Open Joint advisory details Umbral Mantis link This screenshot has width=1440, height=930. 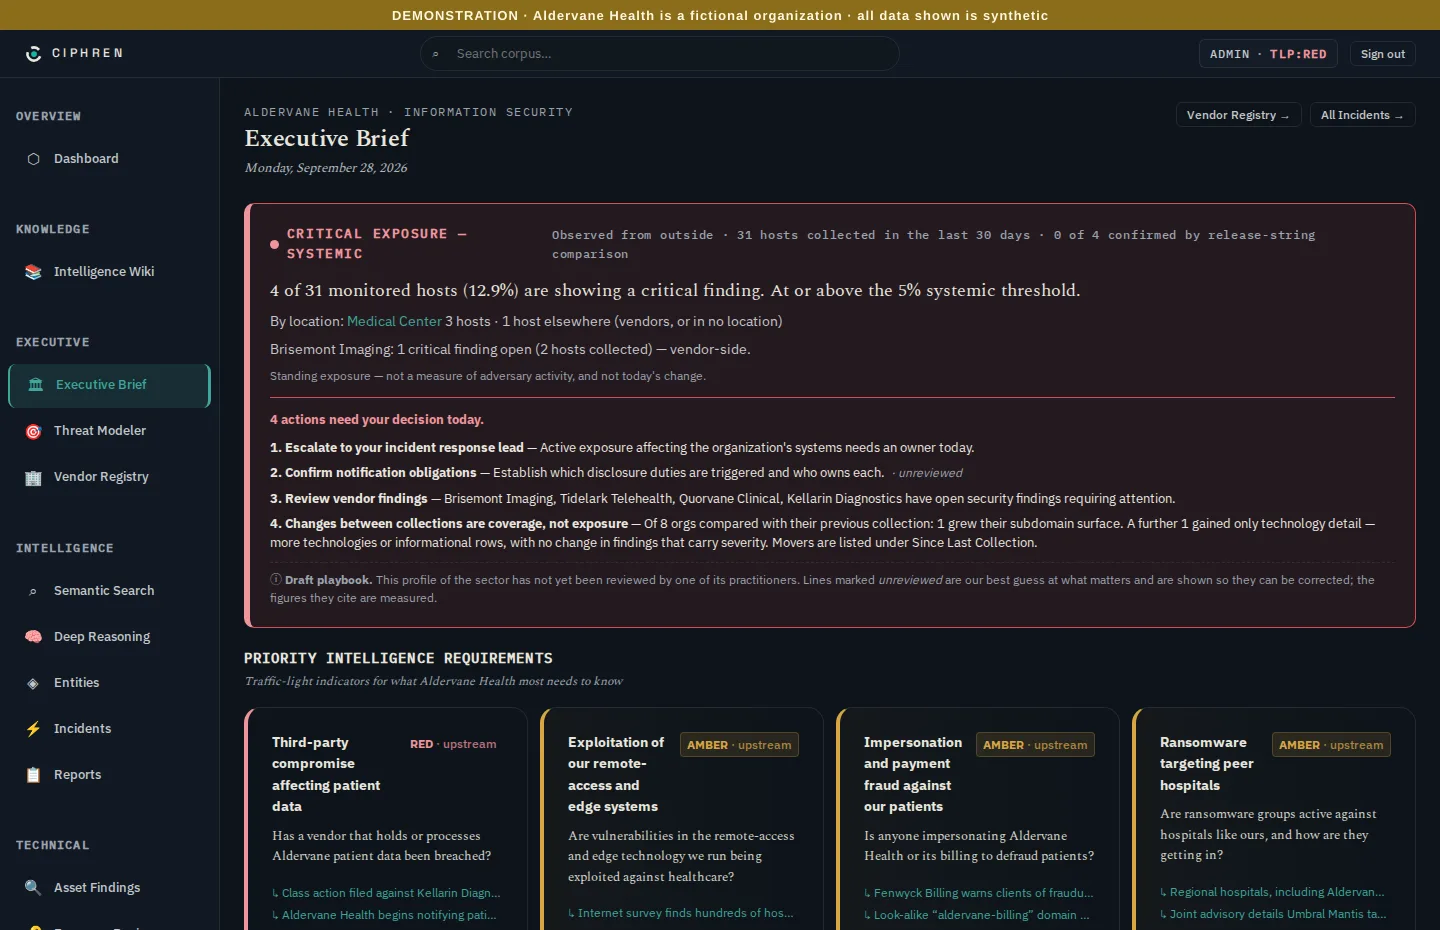click(1273, 914)
